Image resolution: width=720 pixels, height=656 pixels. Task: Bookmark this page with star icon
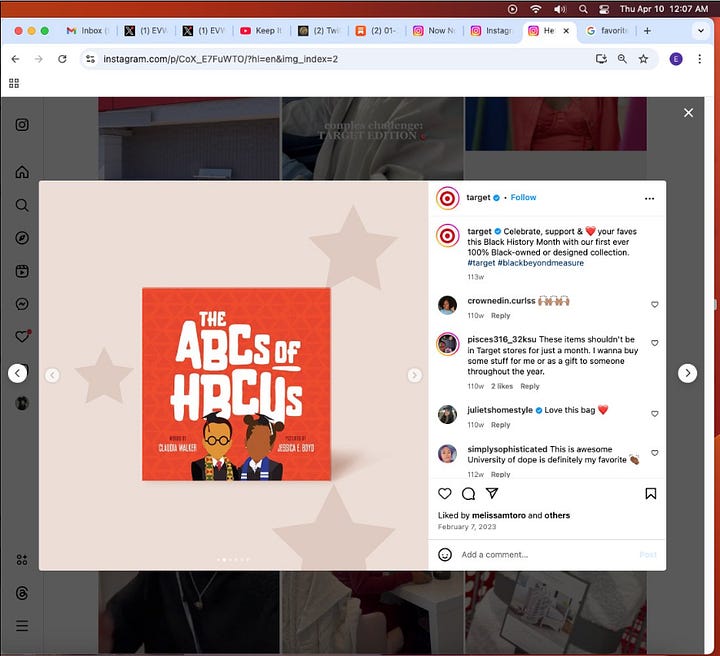point(643,59)
